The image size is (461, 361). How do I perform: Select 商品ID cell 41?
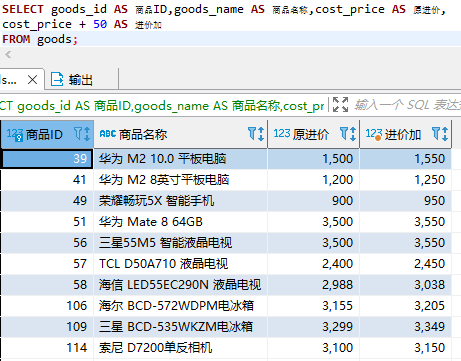[x=47, y=180]
